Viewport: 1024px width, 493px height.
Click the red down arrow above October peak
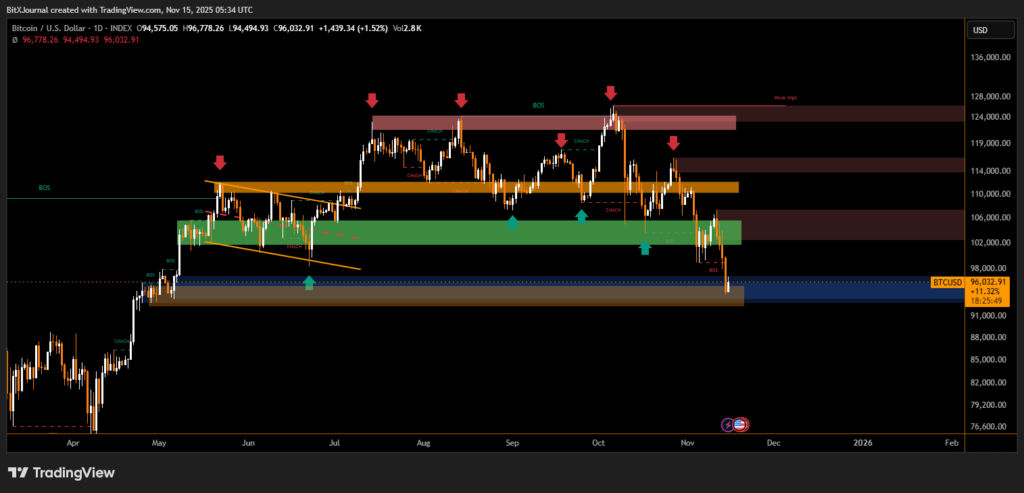coord(611,92)
